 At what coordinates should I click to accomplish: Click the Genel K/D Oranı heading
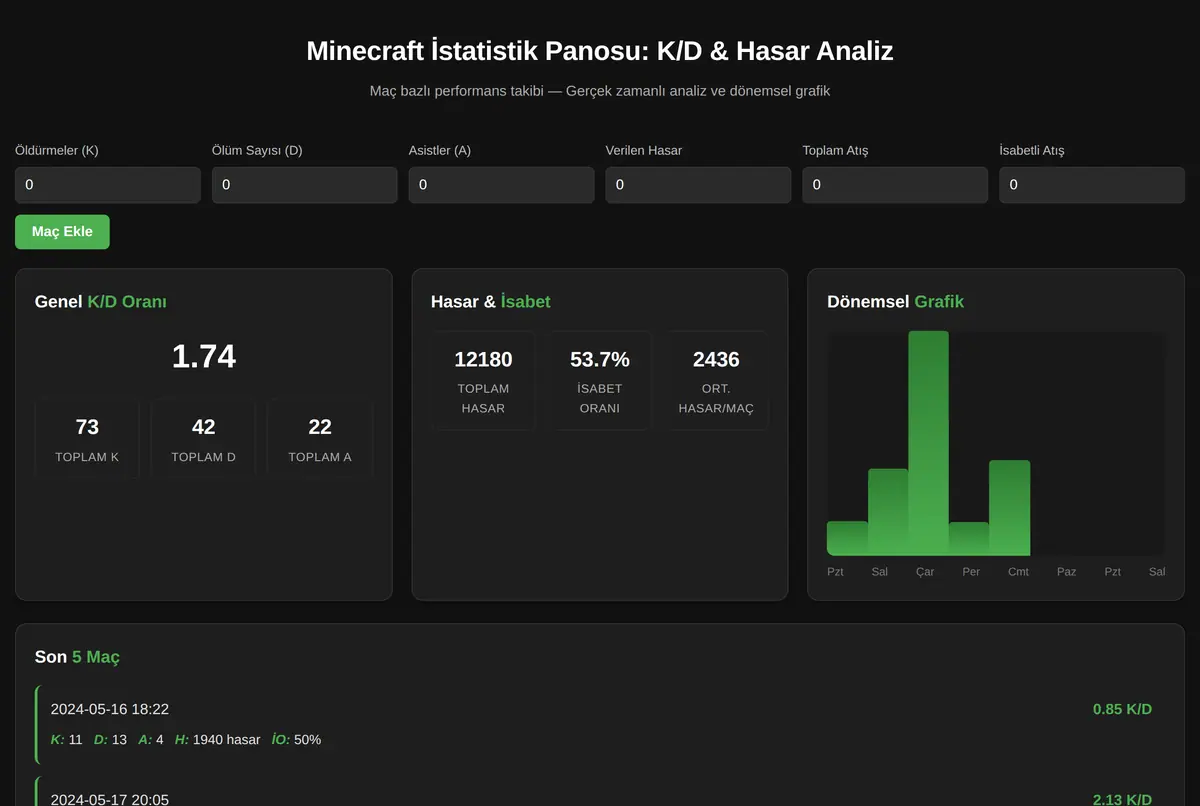pyautogui.click(x=101, y=302)
